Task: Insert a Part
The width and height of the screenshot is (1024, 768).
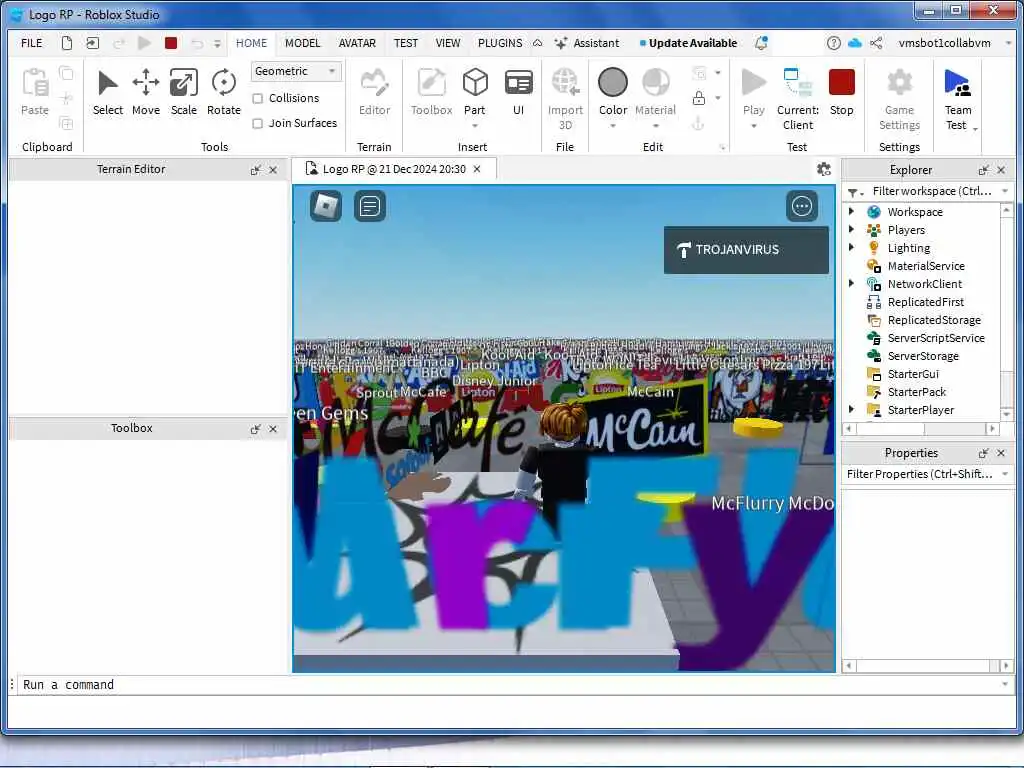Action: click(x=475, y=98)
